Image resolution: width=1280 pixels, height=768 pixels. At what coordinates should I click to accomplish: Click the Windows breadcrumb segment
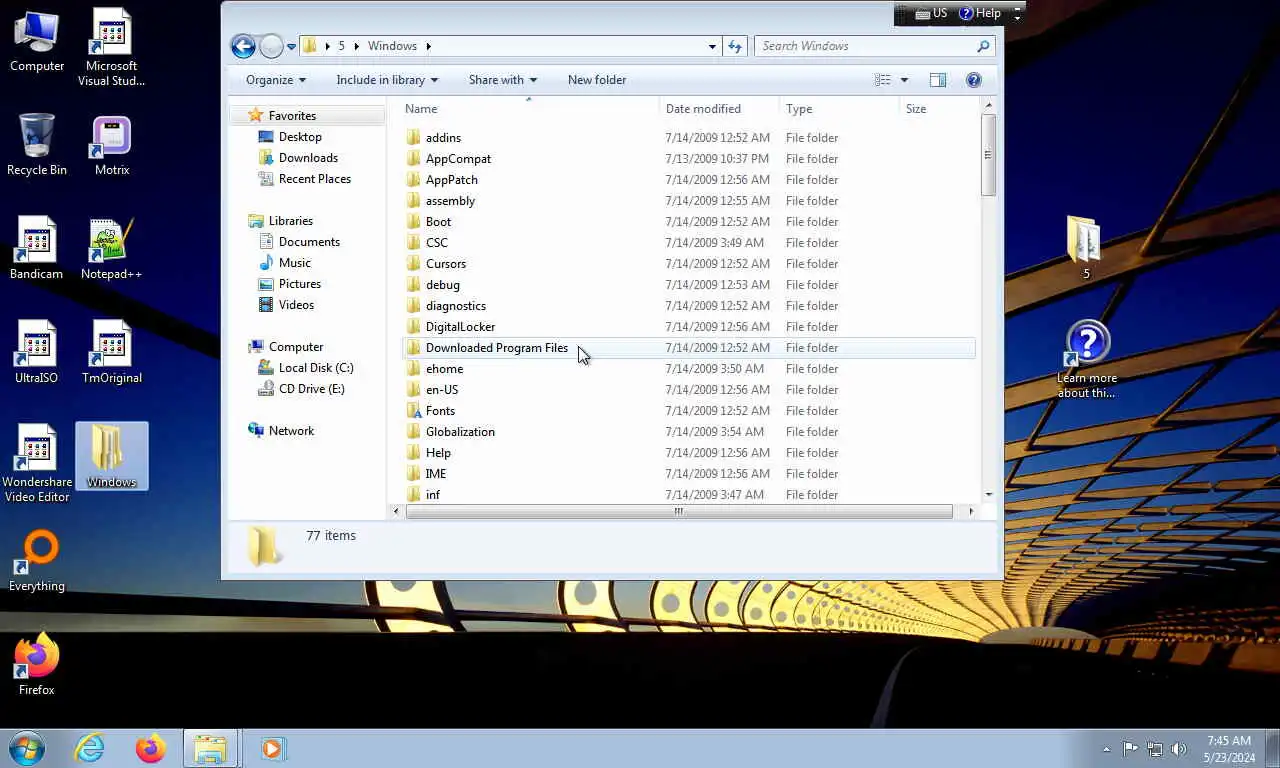[392, 46]
